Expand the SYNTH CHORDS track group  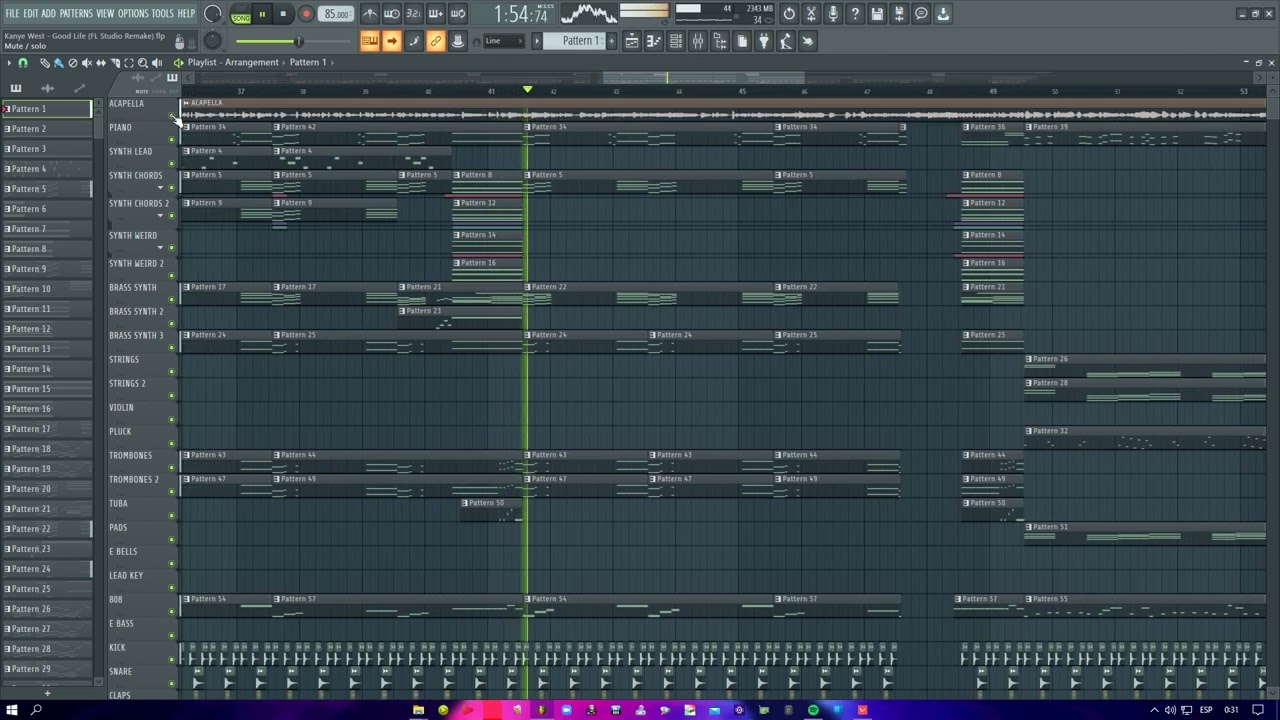[x=160, y=187]
